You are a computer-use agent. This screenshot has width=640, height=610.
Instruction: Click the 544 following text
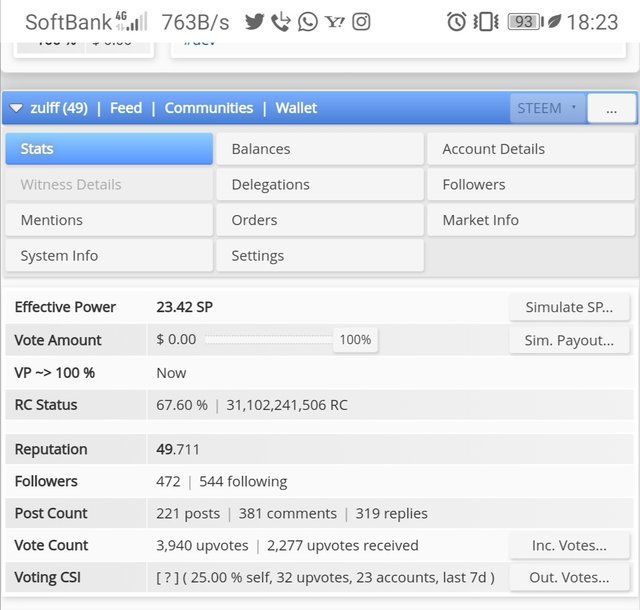tap(243, 482)
